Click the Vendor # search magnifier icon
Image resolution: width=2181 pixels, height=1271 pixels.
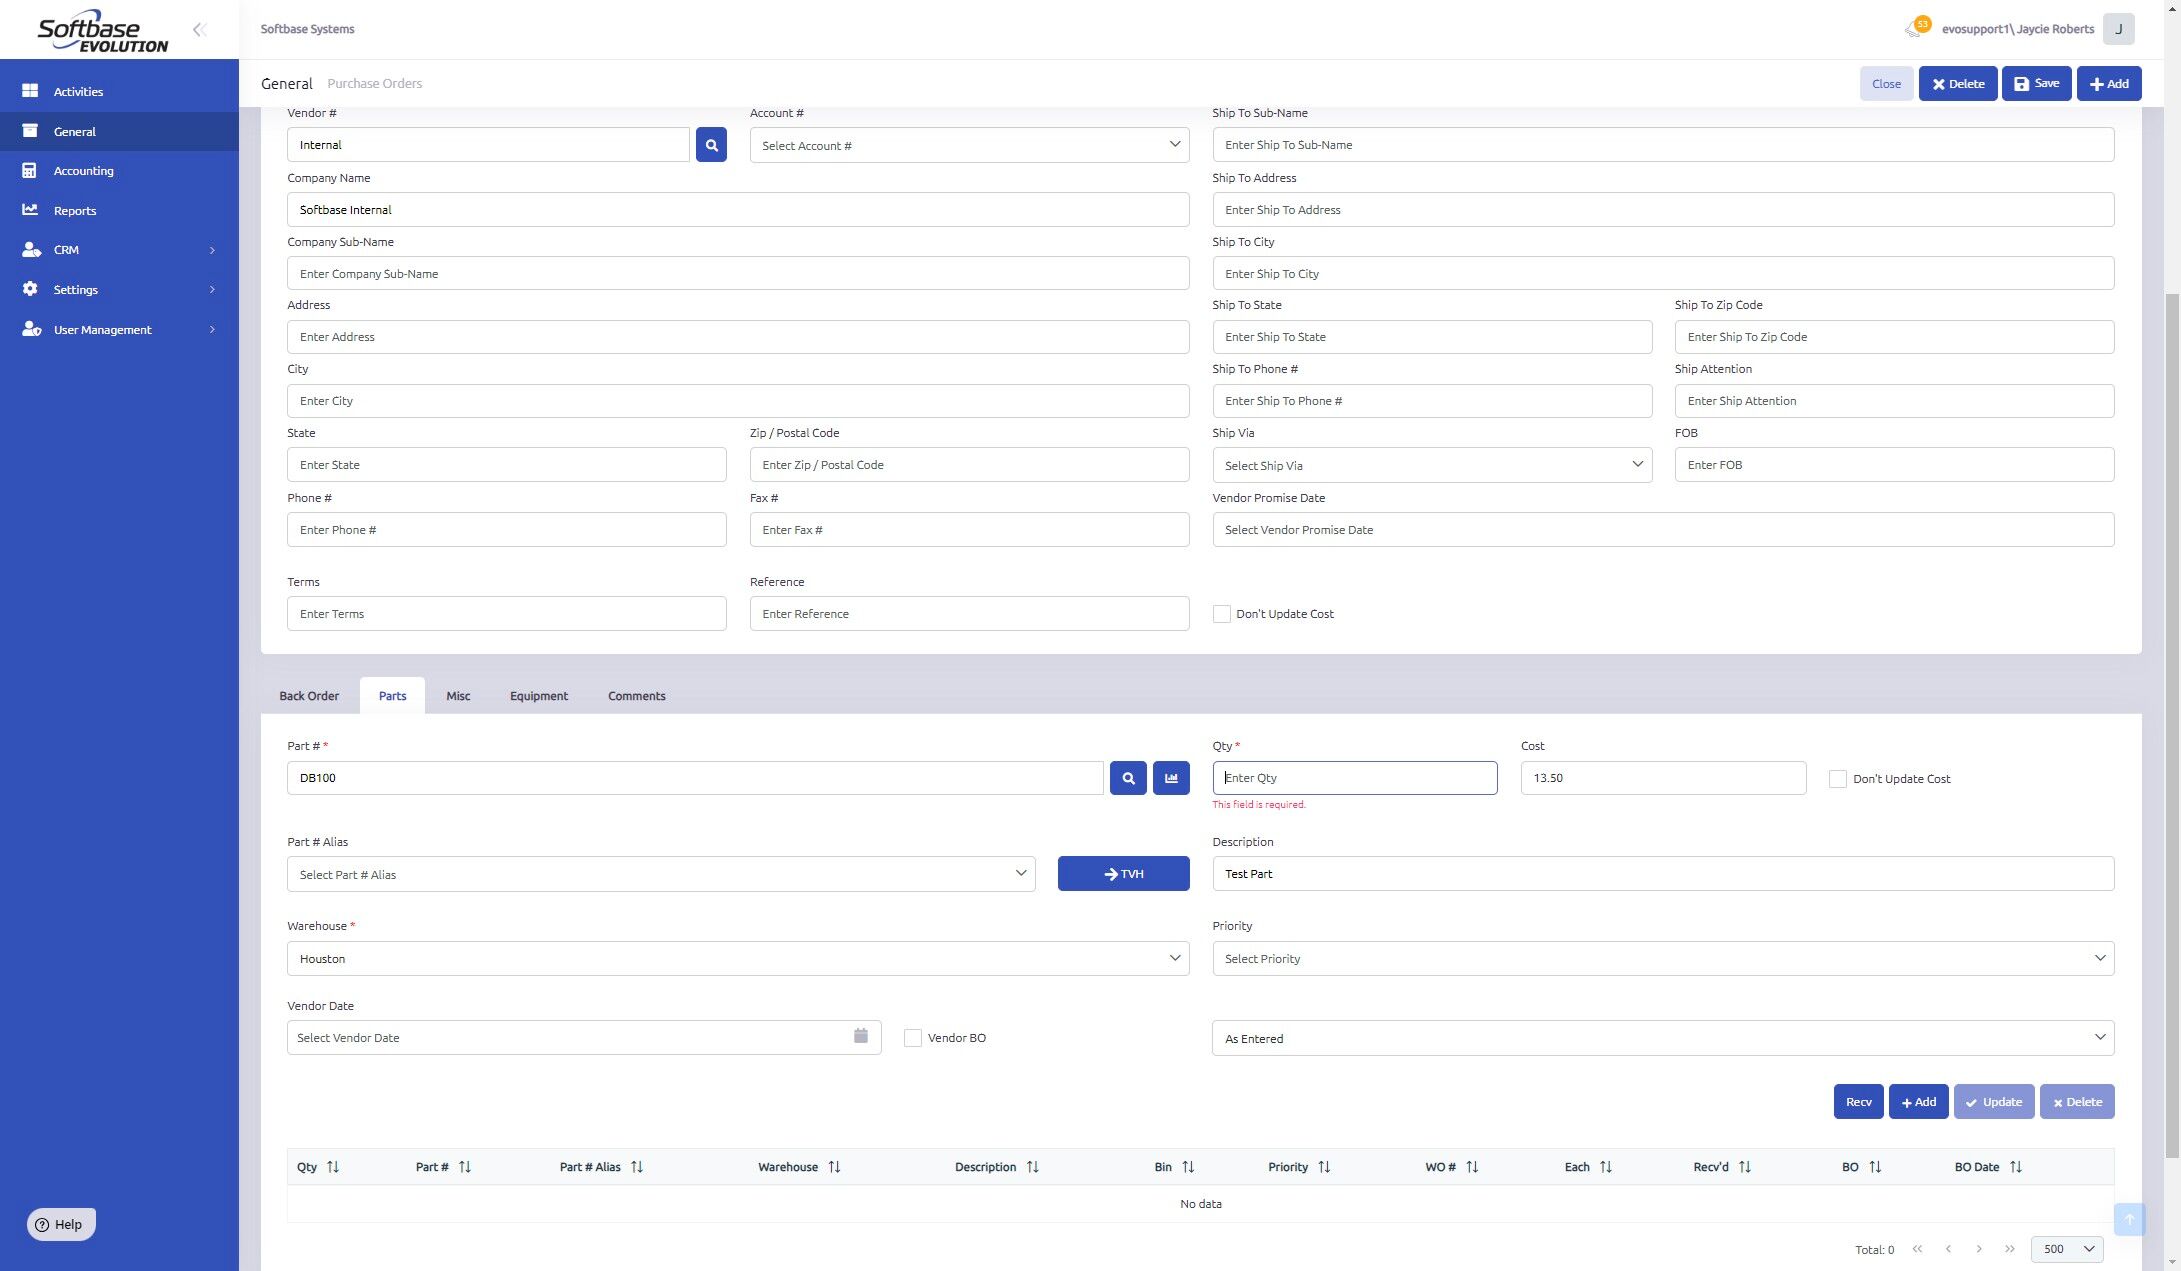(711, 145)
